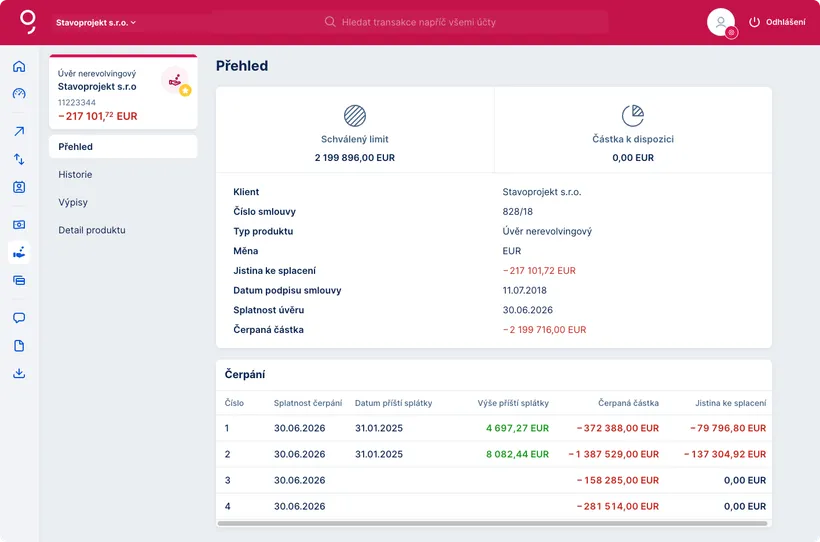Switch to the Historie tab
This screenshot has width=820, height=542.
(x=75, y=175)
